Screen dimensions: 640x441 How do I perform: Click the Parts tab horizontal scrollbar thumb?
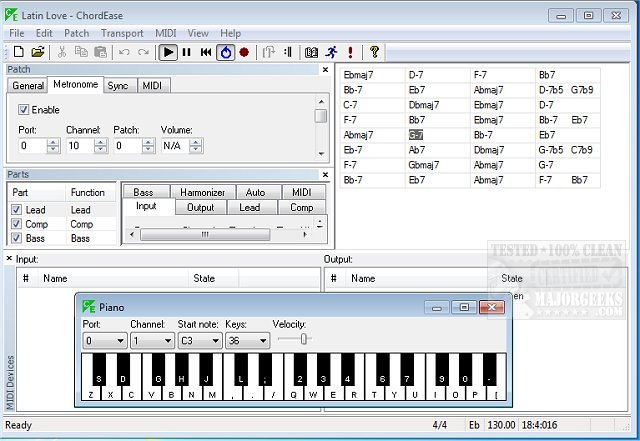(x=205, y=234)
